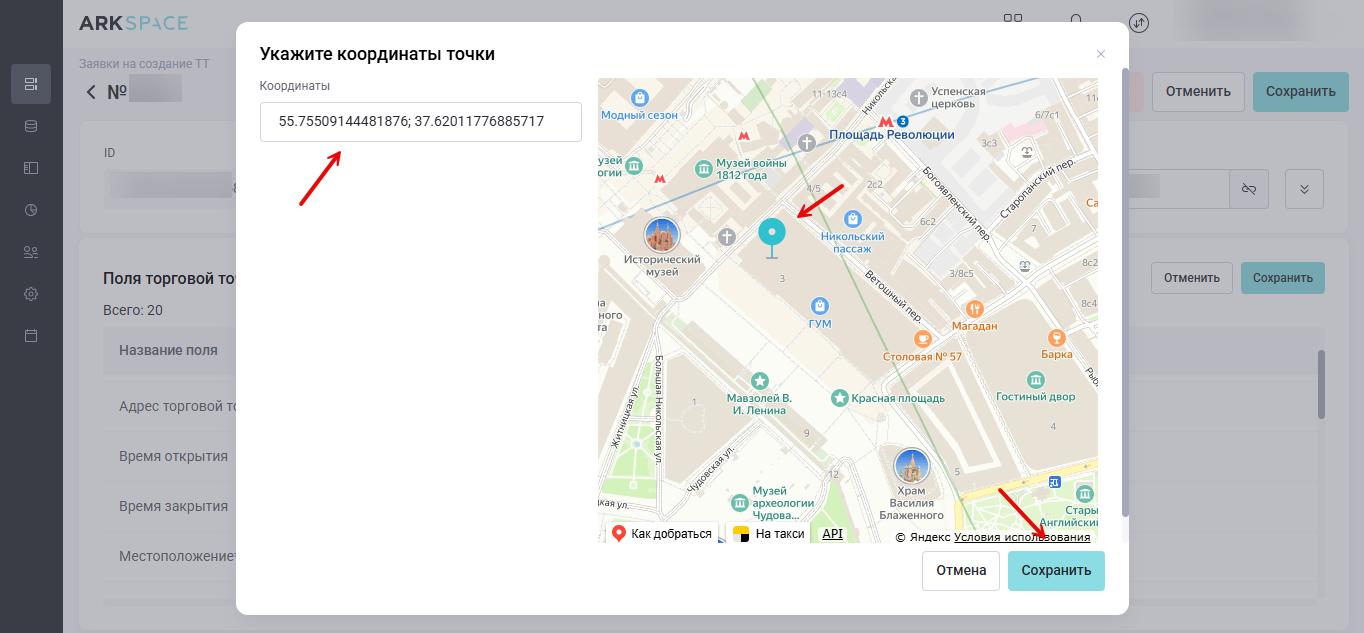Open Как добраться on the map
The height and width of the screenshot is (633, 1364).
662,534
